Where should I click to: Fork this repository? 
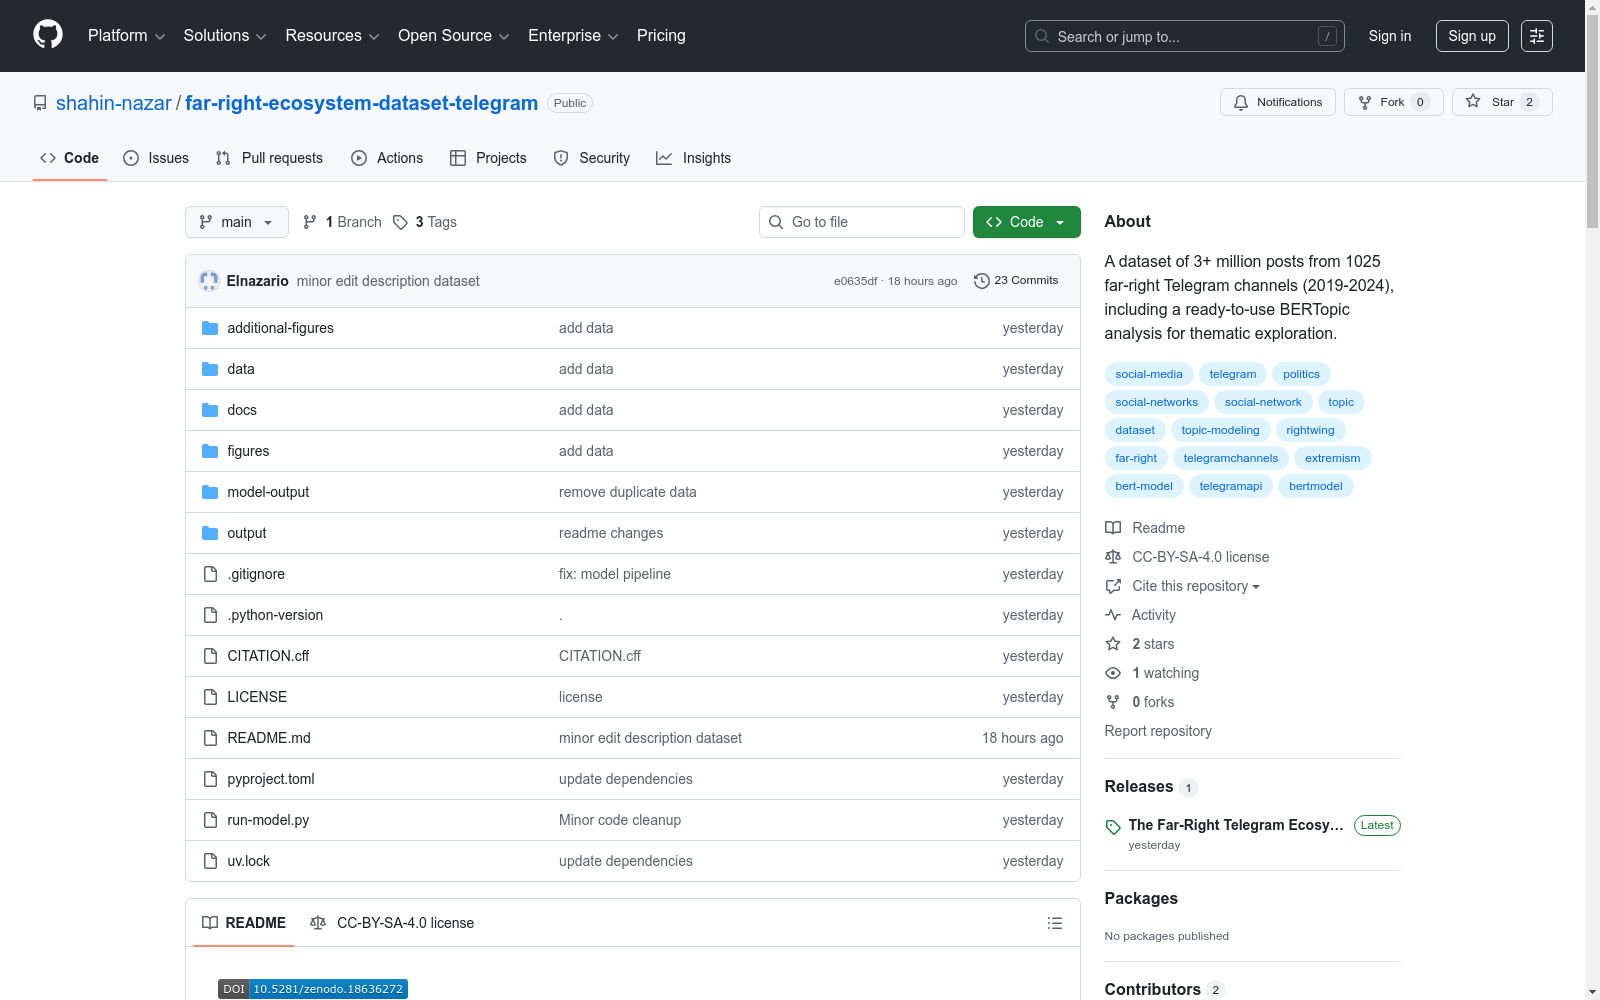tap(1394, 102)
